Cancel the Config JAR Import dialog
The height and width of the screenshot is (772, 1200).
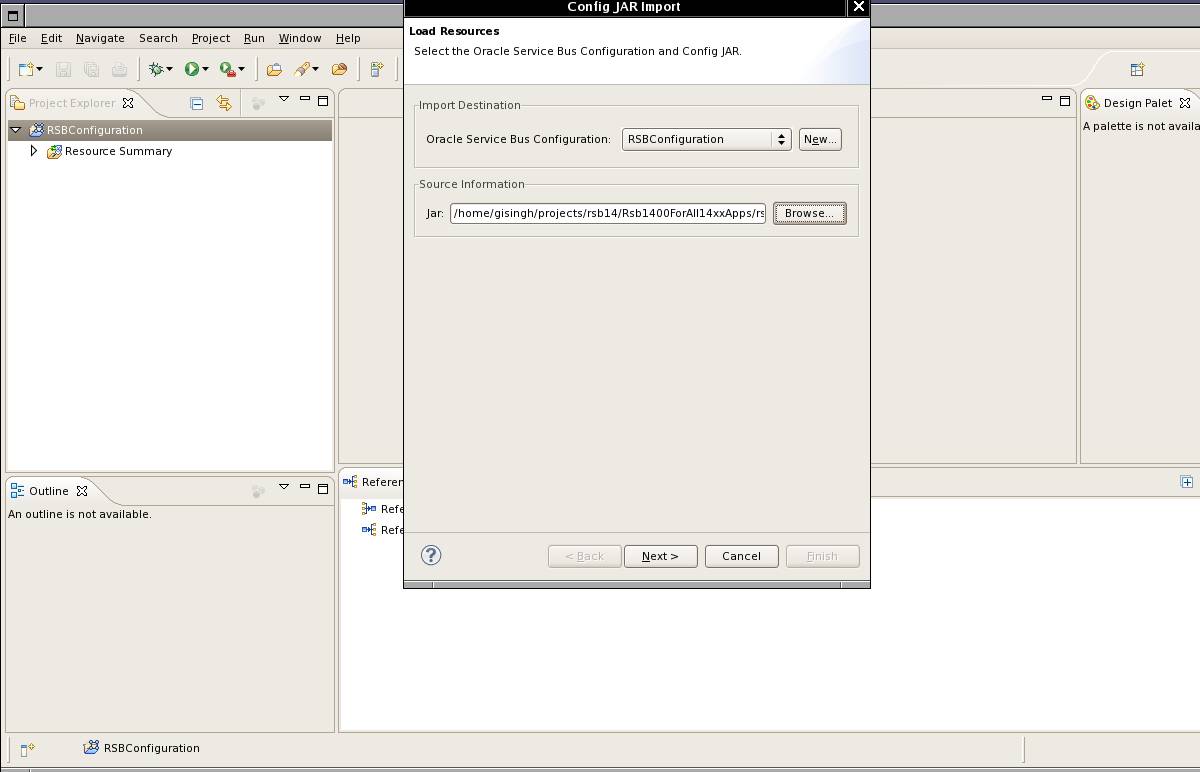coord(742,556)
